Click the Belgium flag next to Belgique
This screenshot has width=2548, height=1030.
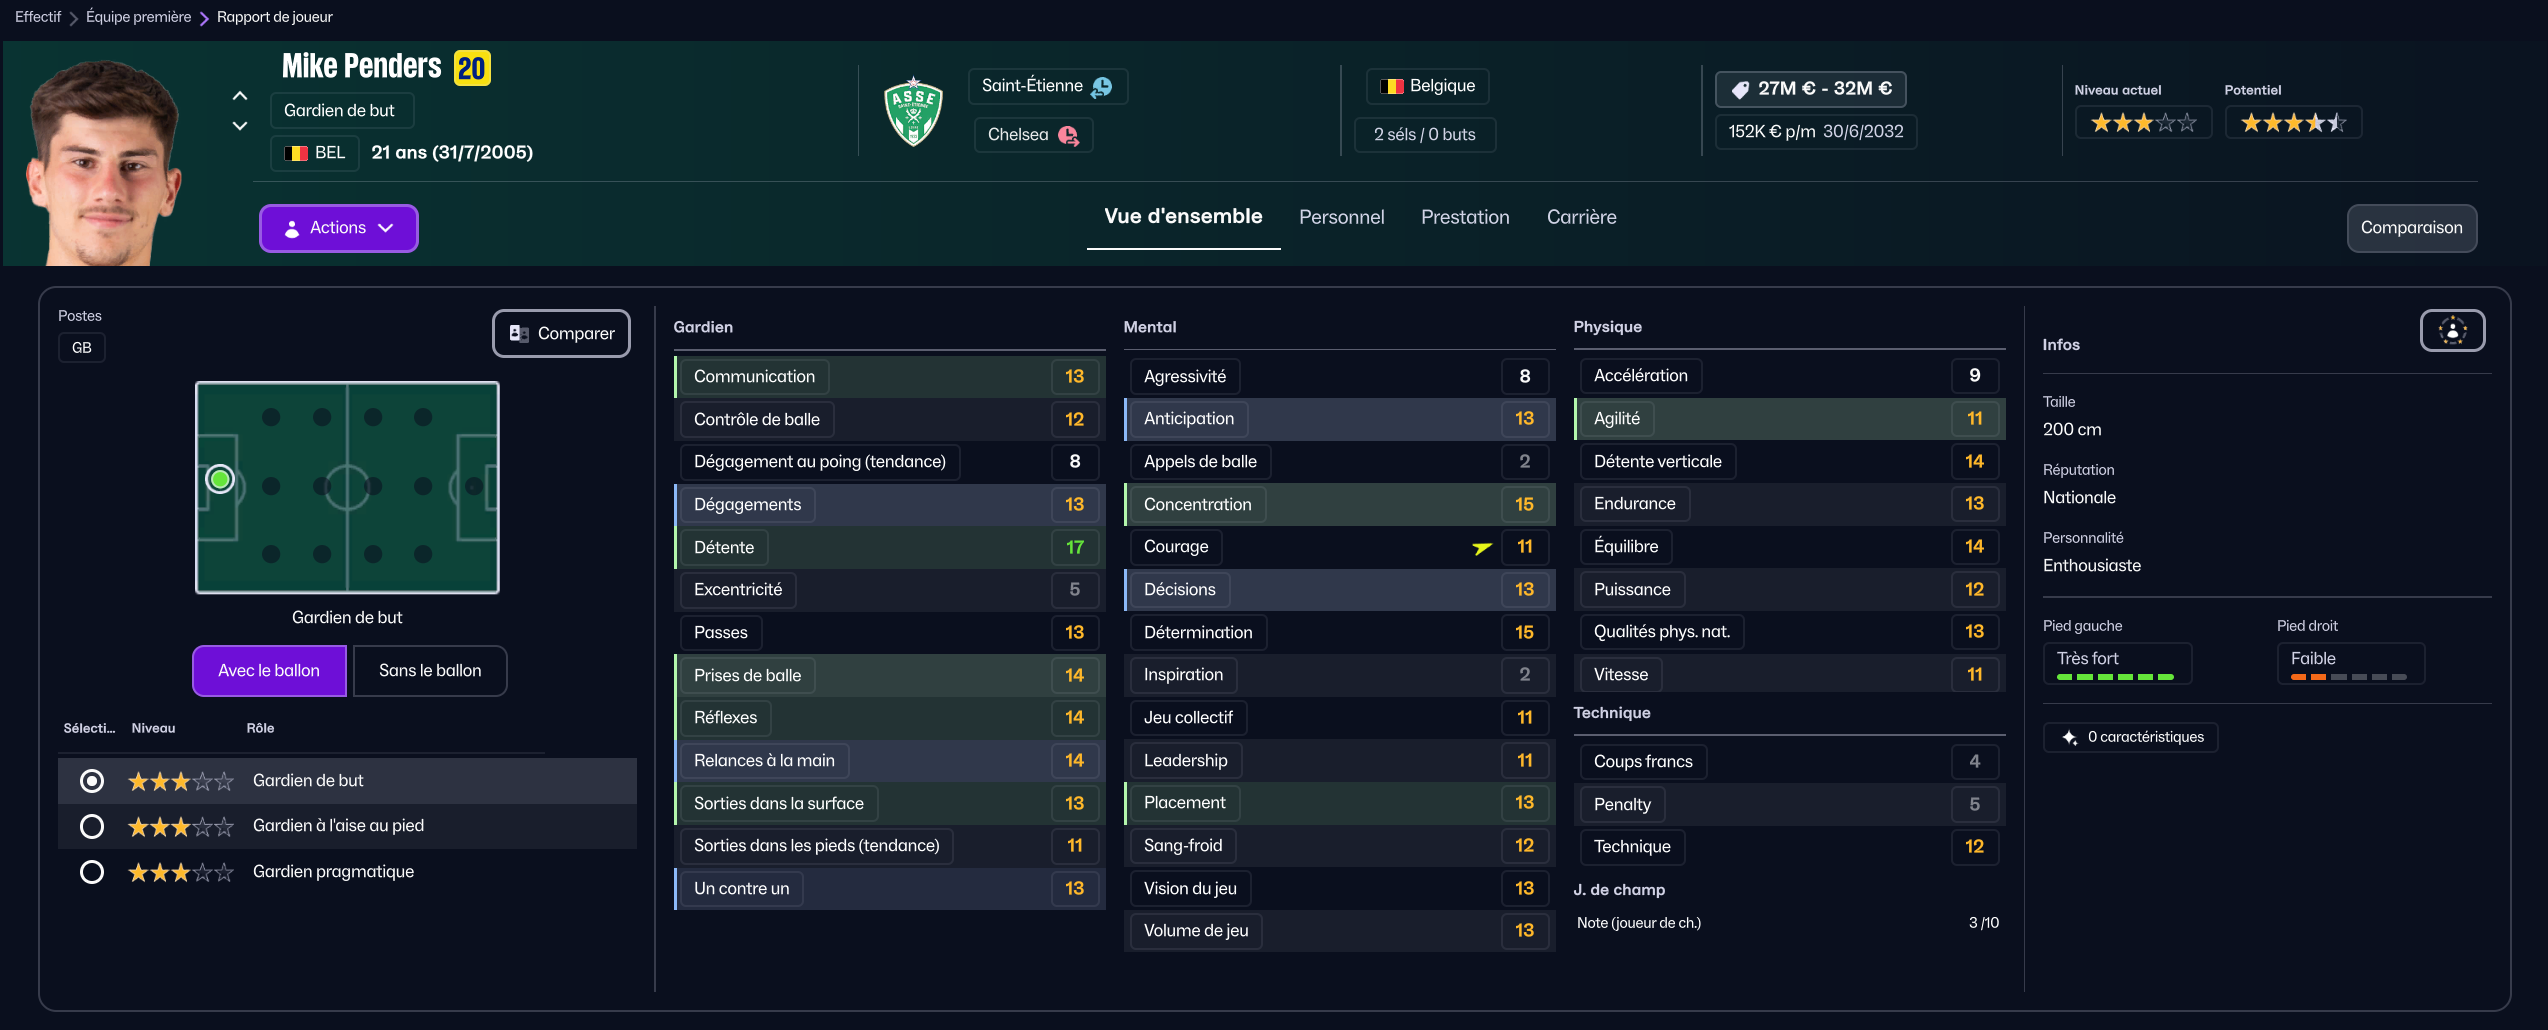pos(1391,87)
